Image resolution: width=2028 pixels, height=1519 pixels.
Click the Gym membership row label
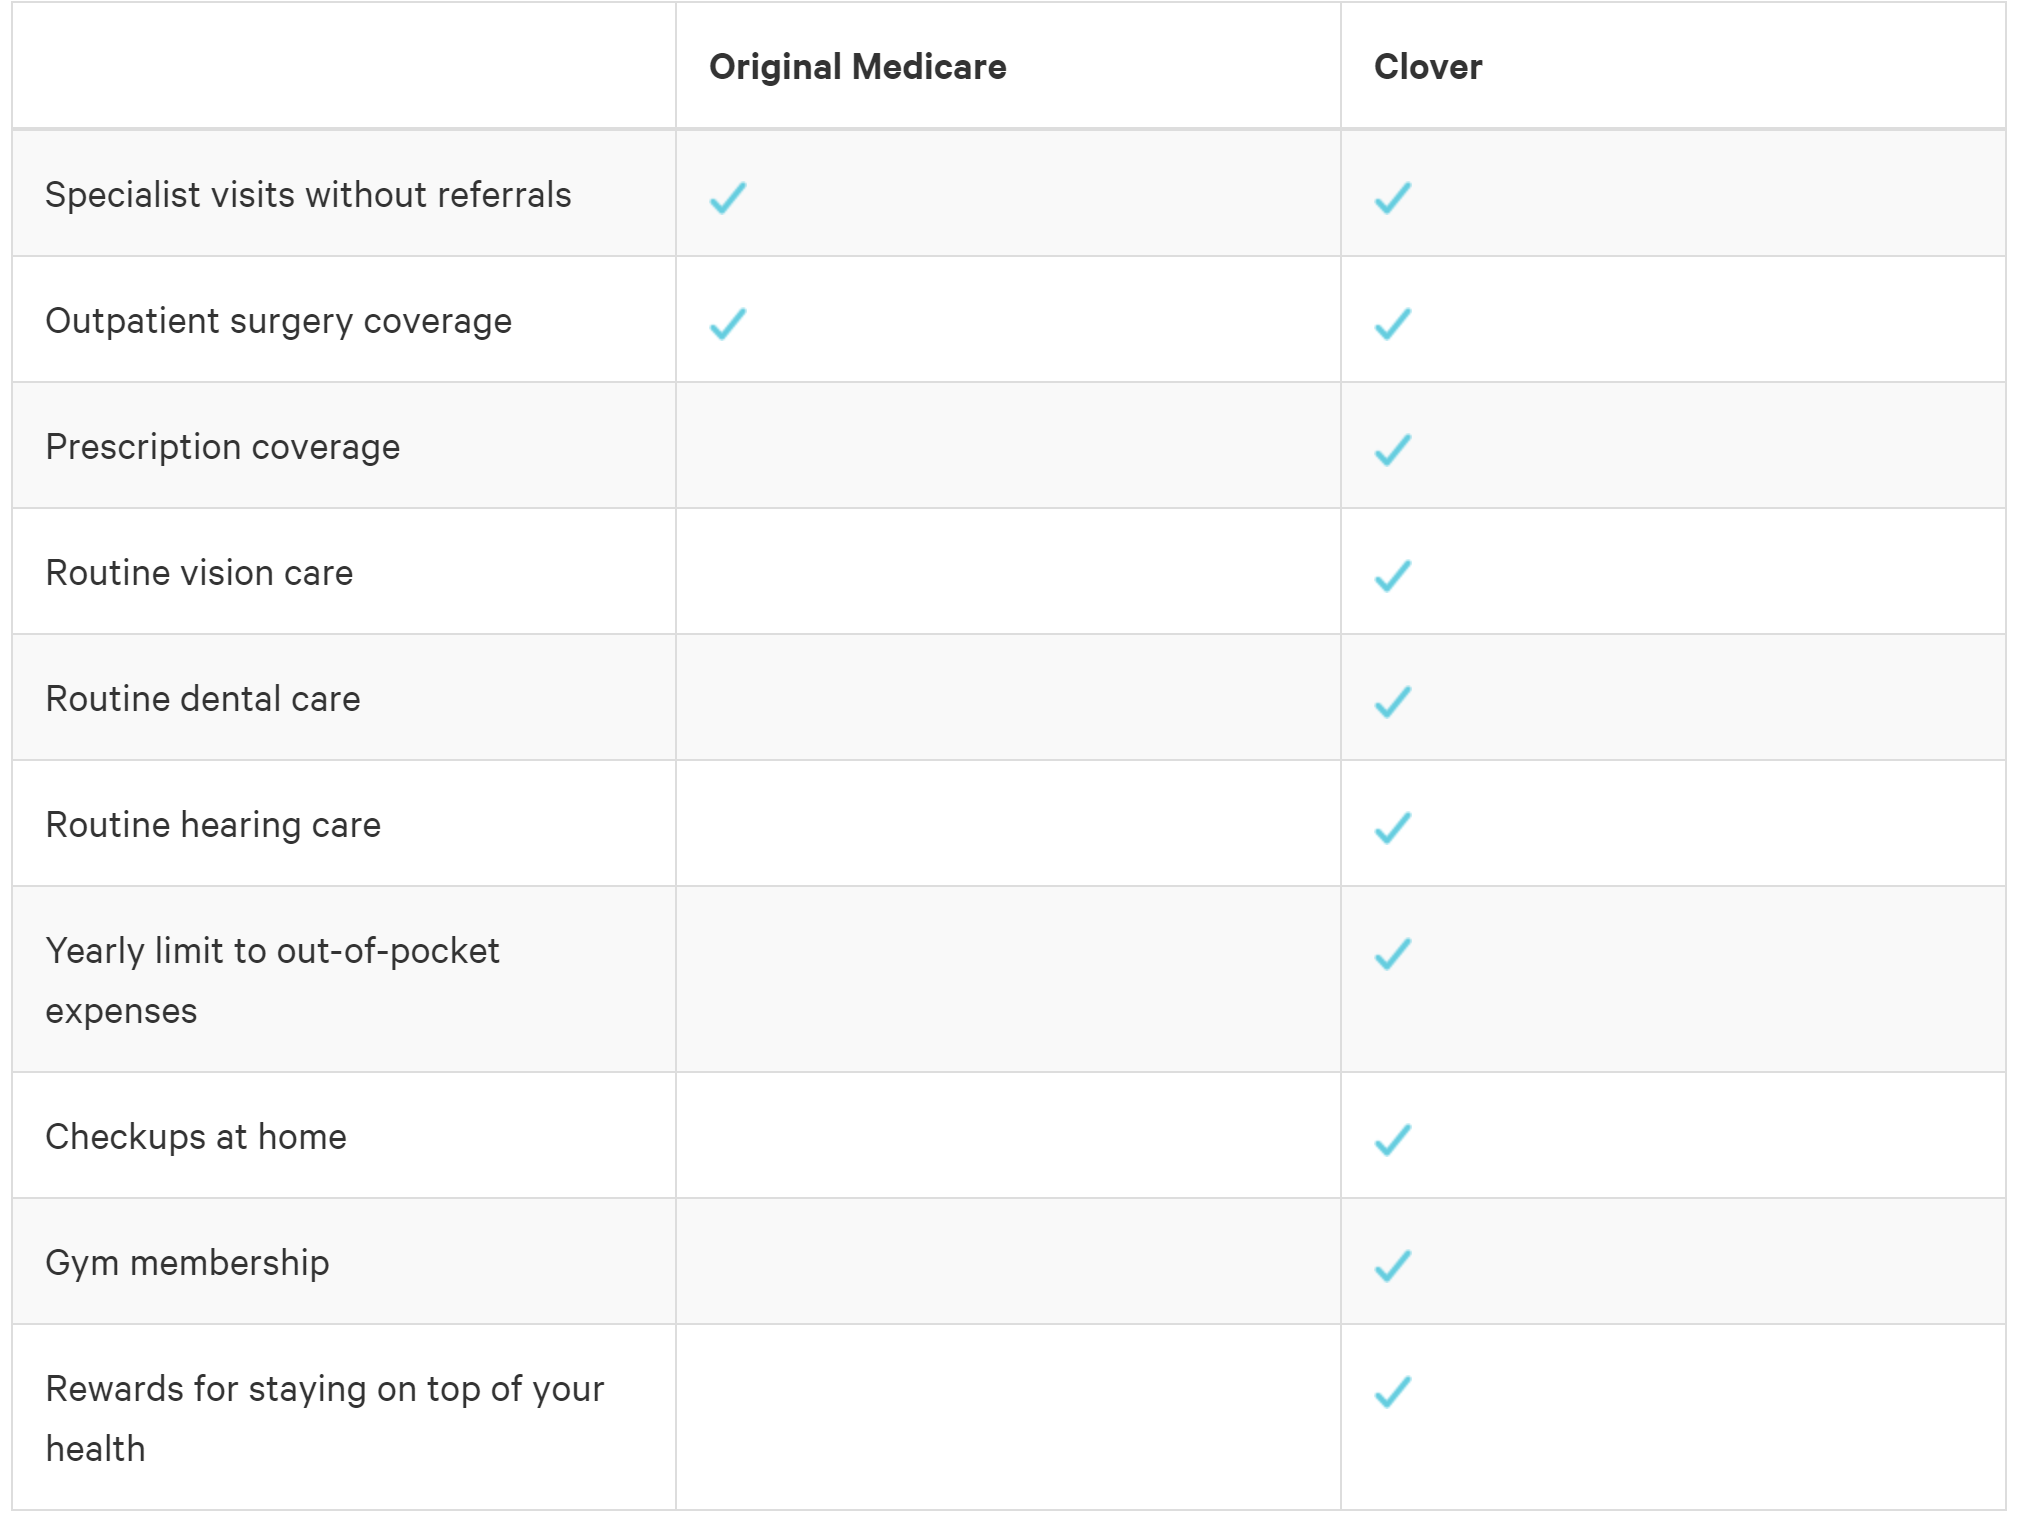(188, 1263)
